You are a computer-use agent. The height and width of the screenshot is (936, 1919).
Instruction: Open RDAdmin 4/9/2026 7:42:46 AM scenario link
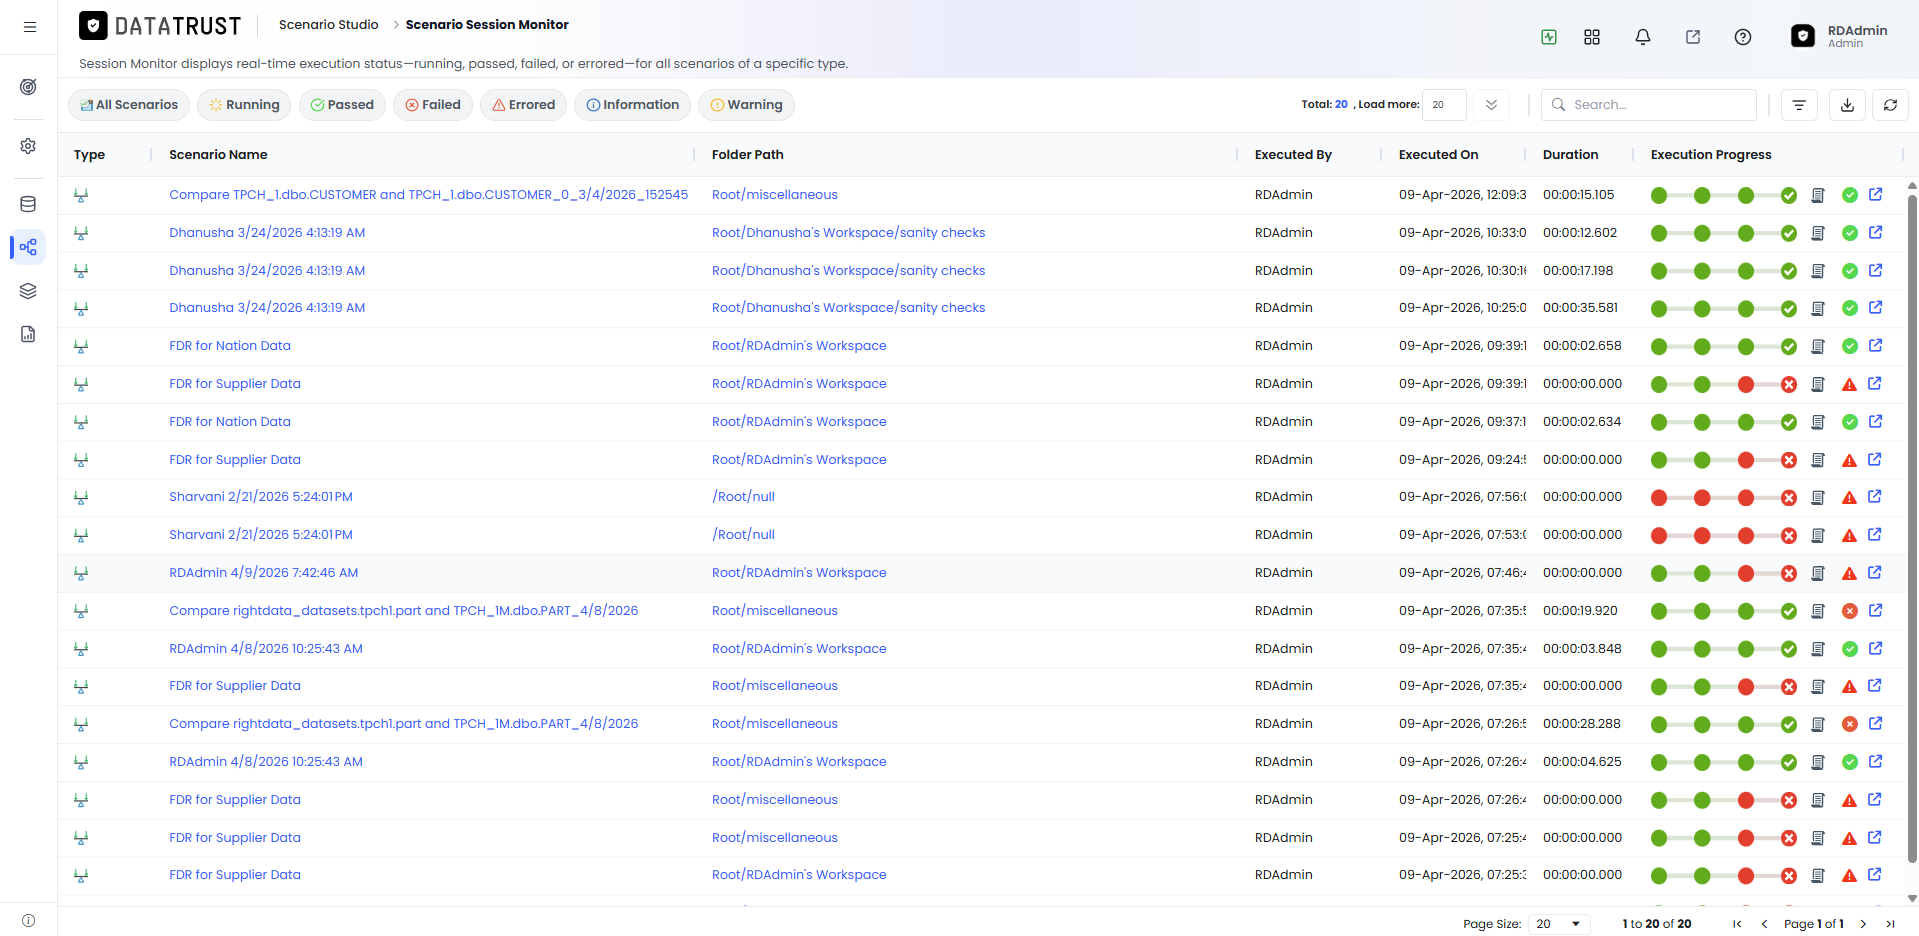coord(264,573)
